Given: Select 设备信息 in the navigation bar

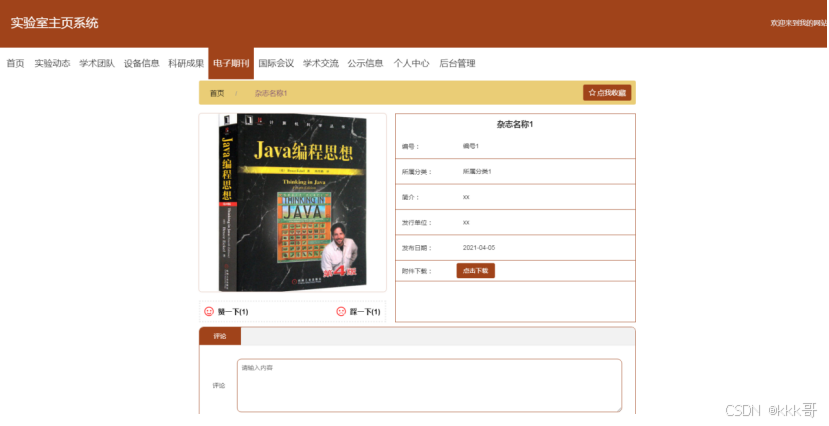Looking at the screenshot, I should pos(142,63).
